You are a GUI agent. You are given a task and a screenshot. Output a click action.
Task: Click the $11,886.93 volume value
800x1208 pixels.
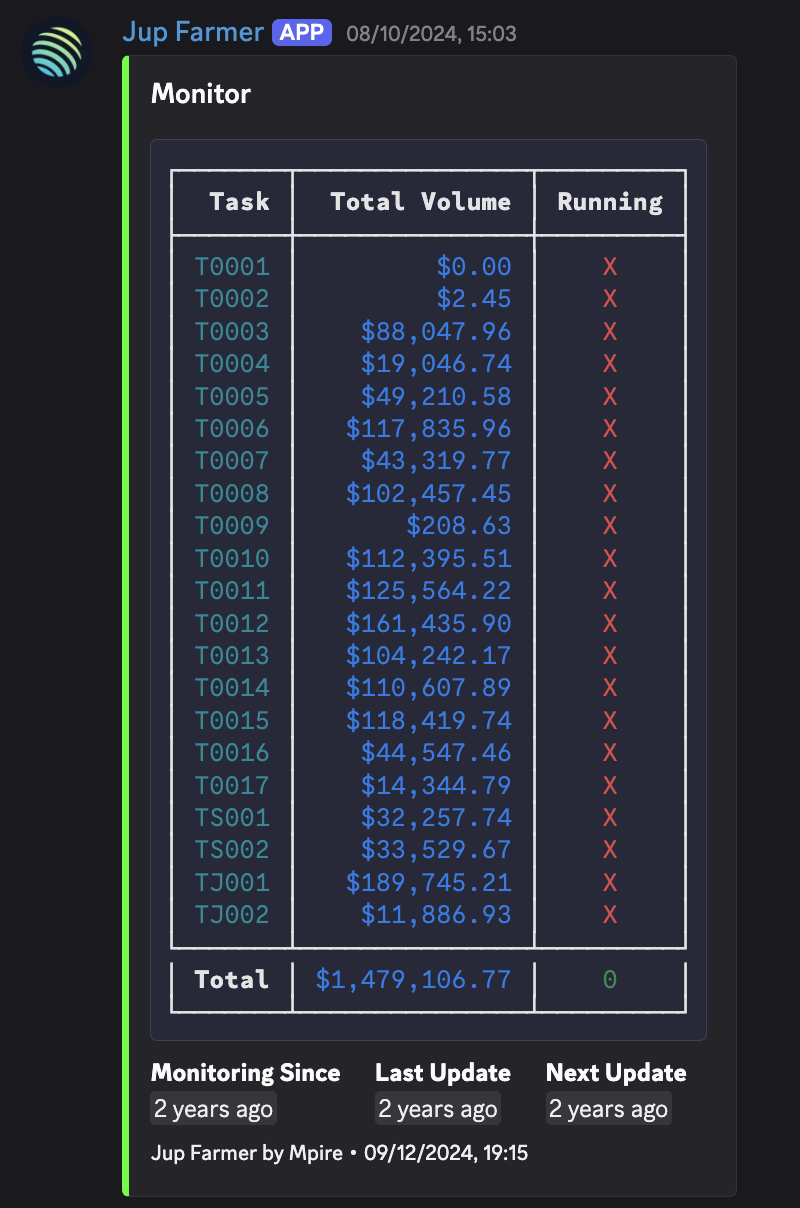(x=436, y=914)
